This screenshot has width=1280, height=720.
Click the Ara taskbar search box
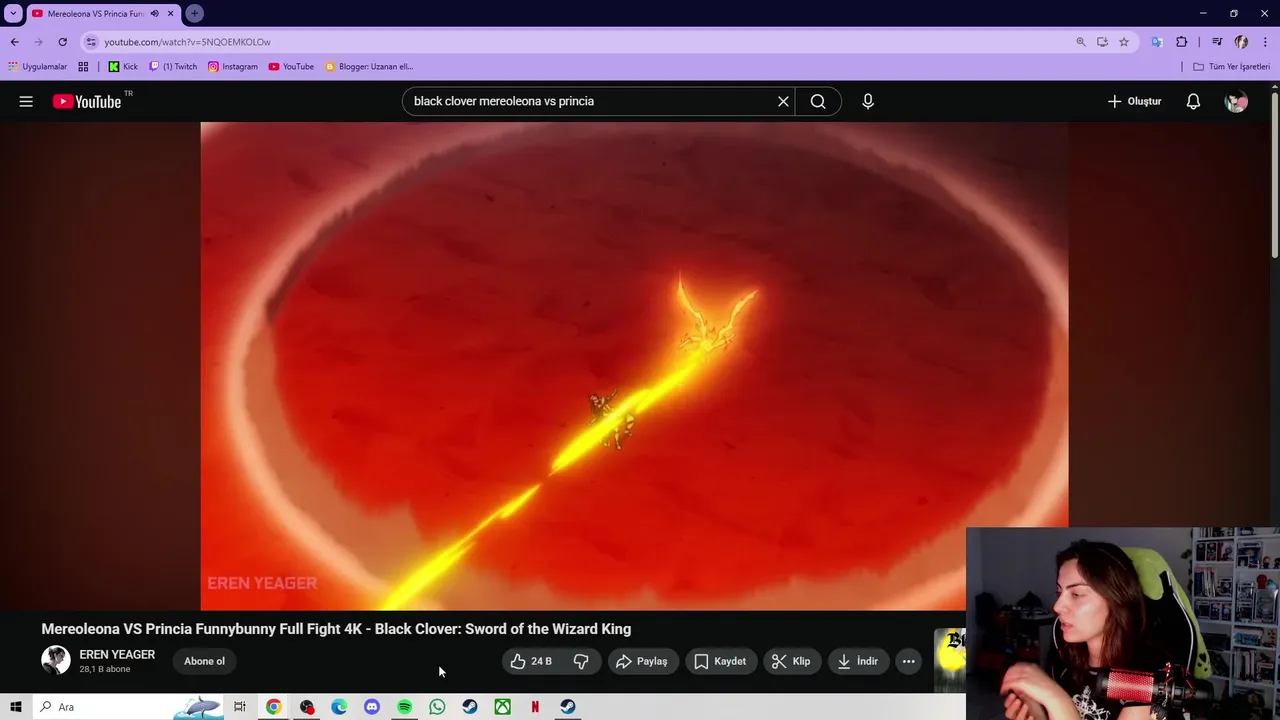tap(128, 707)
